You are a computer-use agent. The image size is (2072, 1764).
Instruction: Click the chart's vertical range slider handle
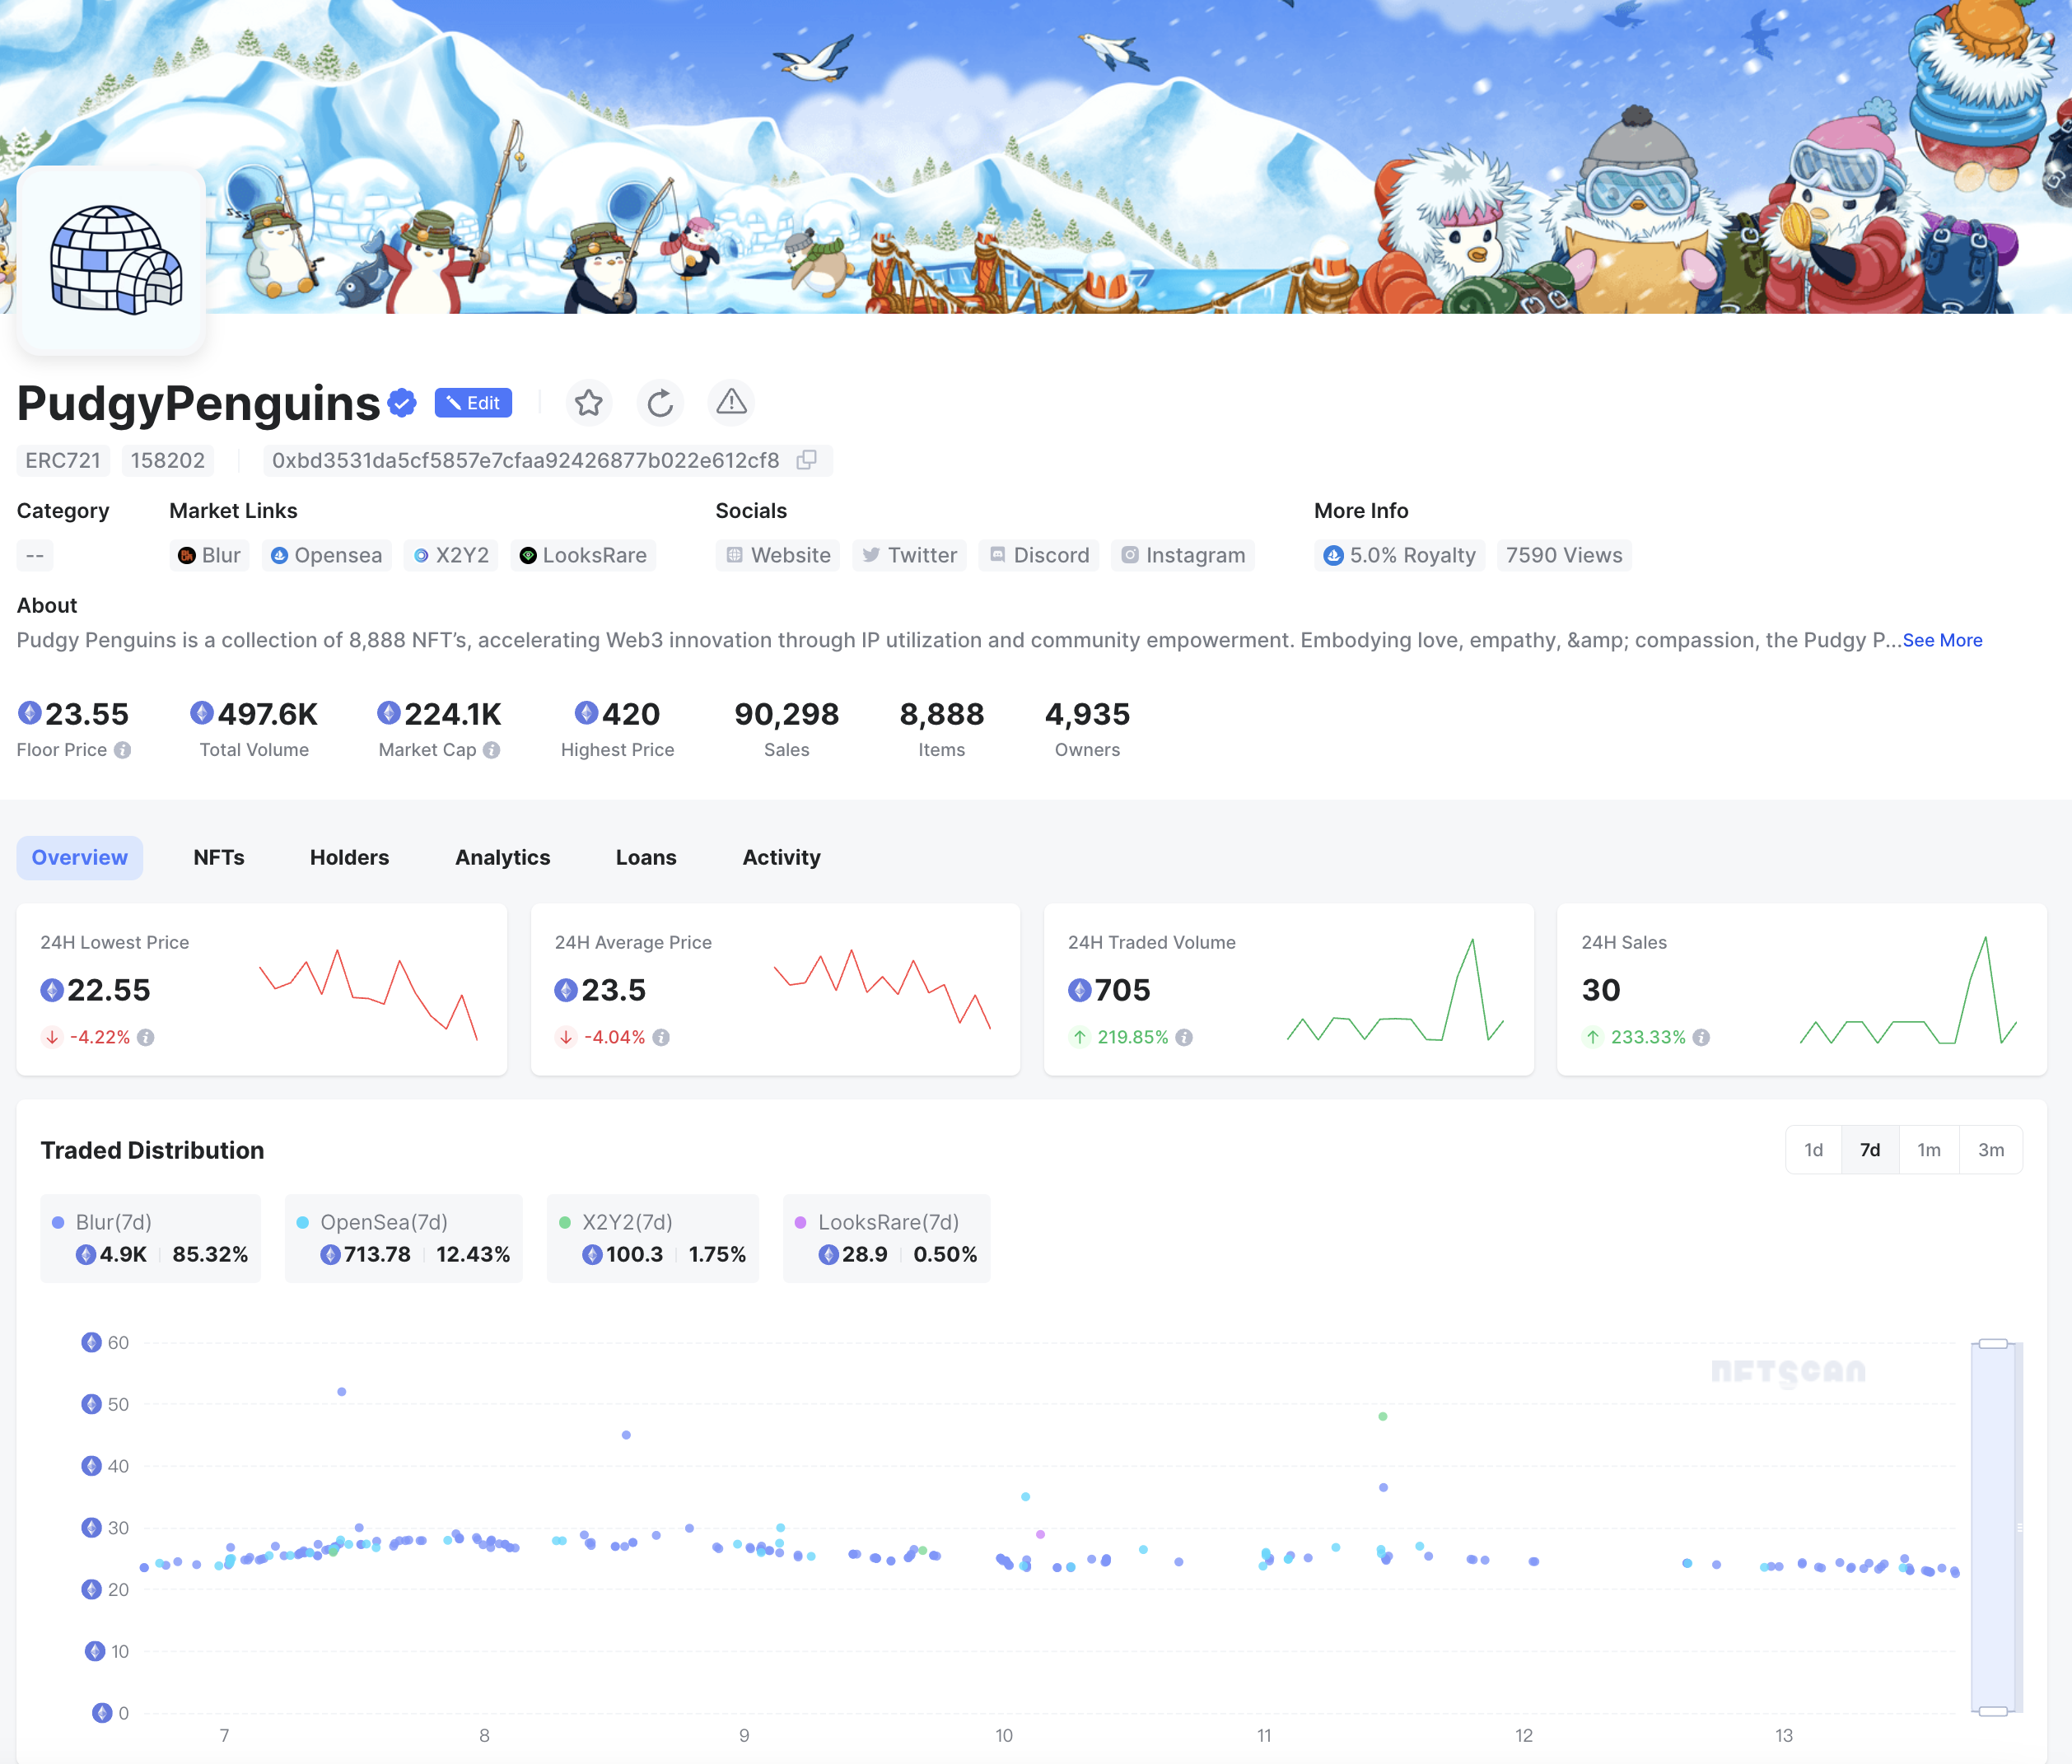coord(1993,1343)
